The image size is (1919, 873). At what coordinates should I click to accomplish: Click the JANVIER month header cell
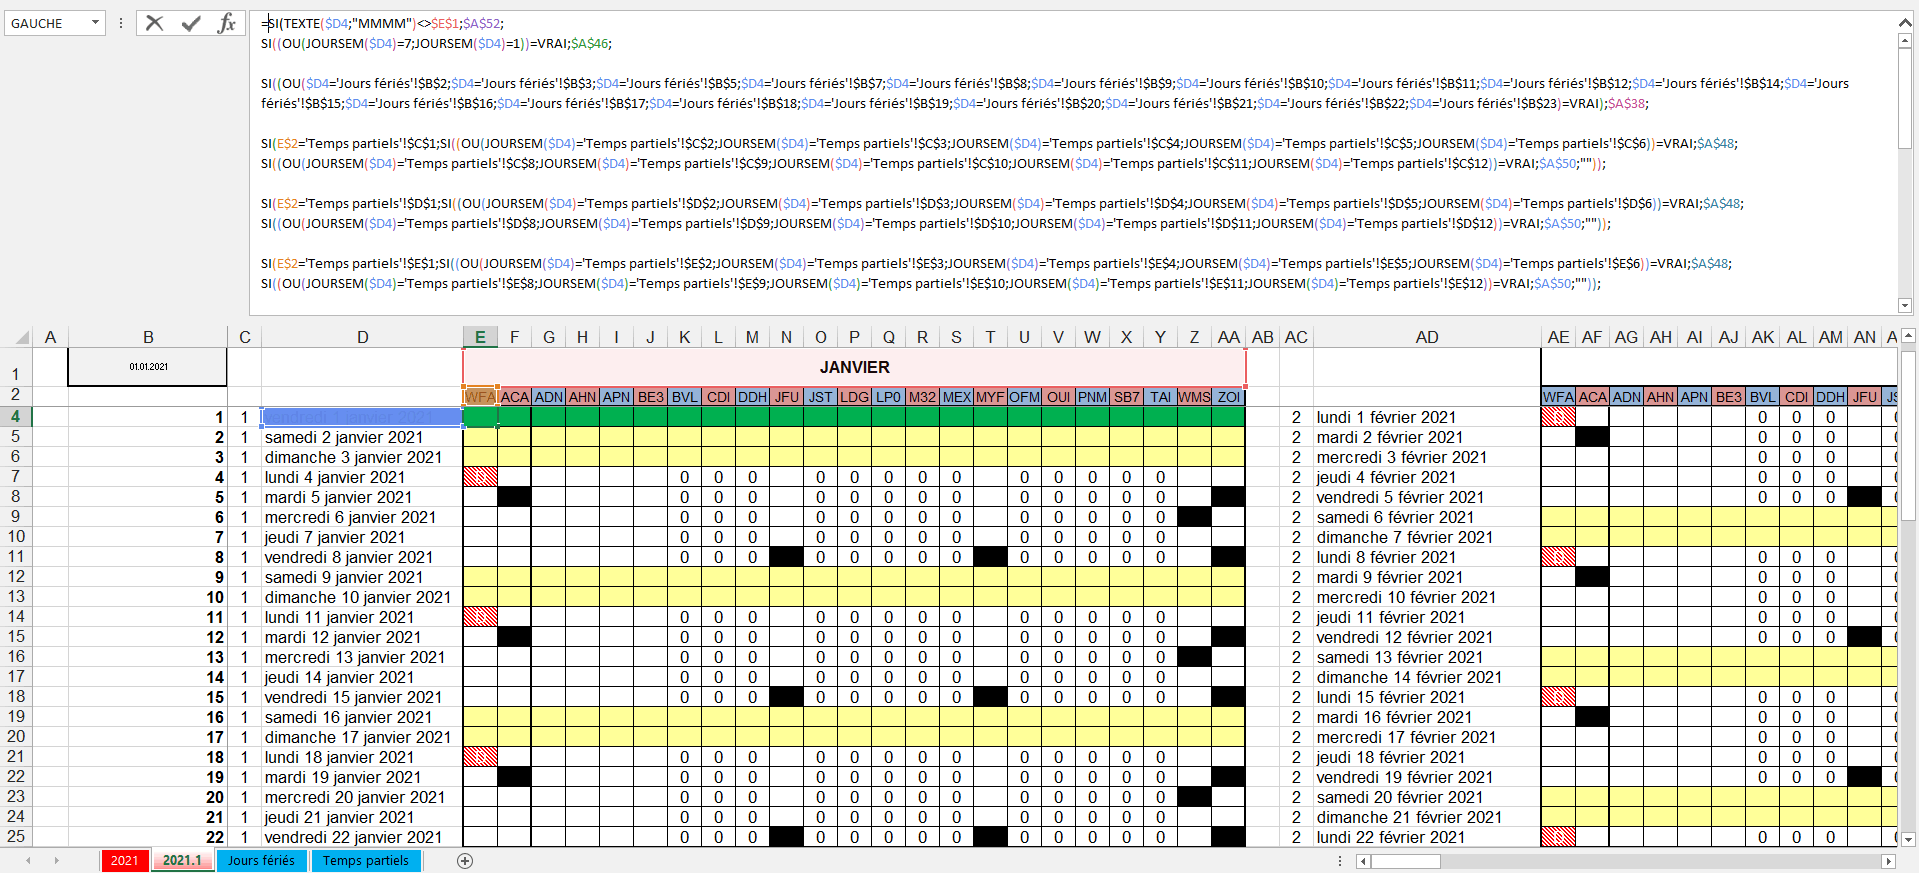[855, 368]
